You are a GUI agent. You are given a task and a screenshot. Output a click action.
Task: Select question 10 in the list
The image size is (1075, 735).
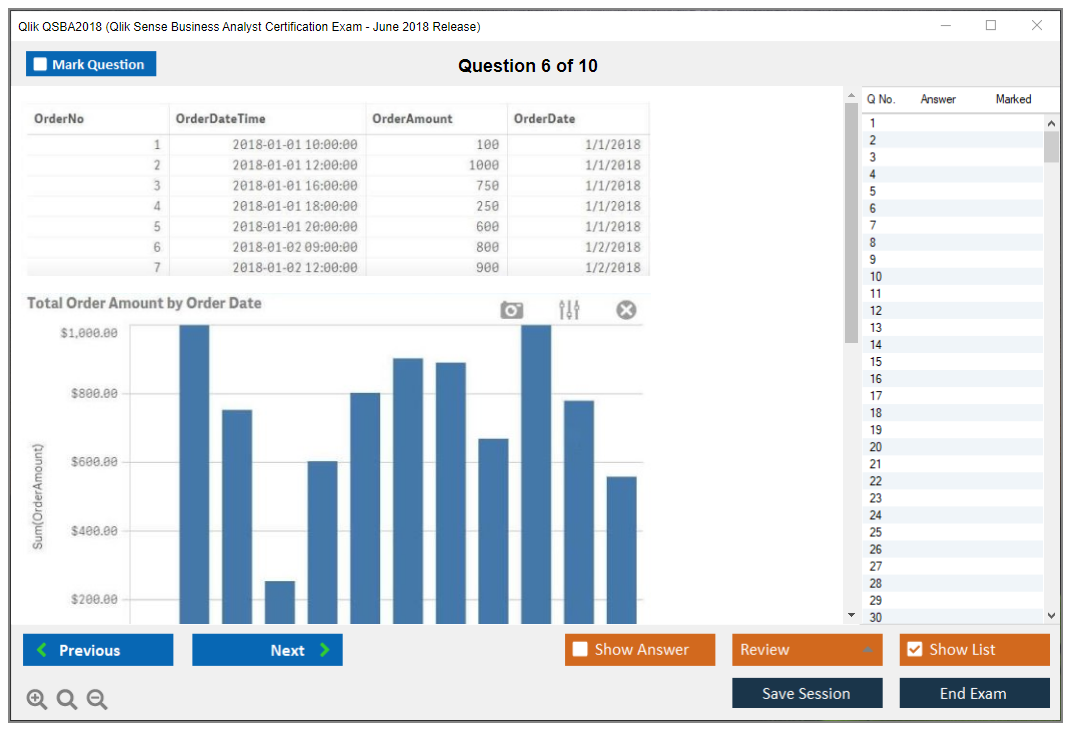click(x=876, y=276)
